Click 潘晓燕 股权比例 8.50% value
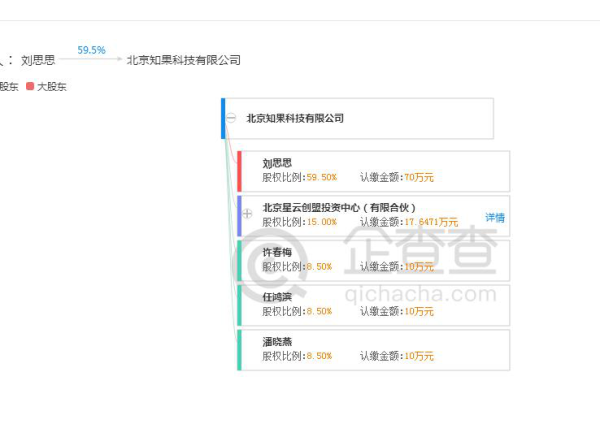This screenshot has height=437, width=600. (319, 356)
